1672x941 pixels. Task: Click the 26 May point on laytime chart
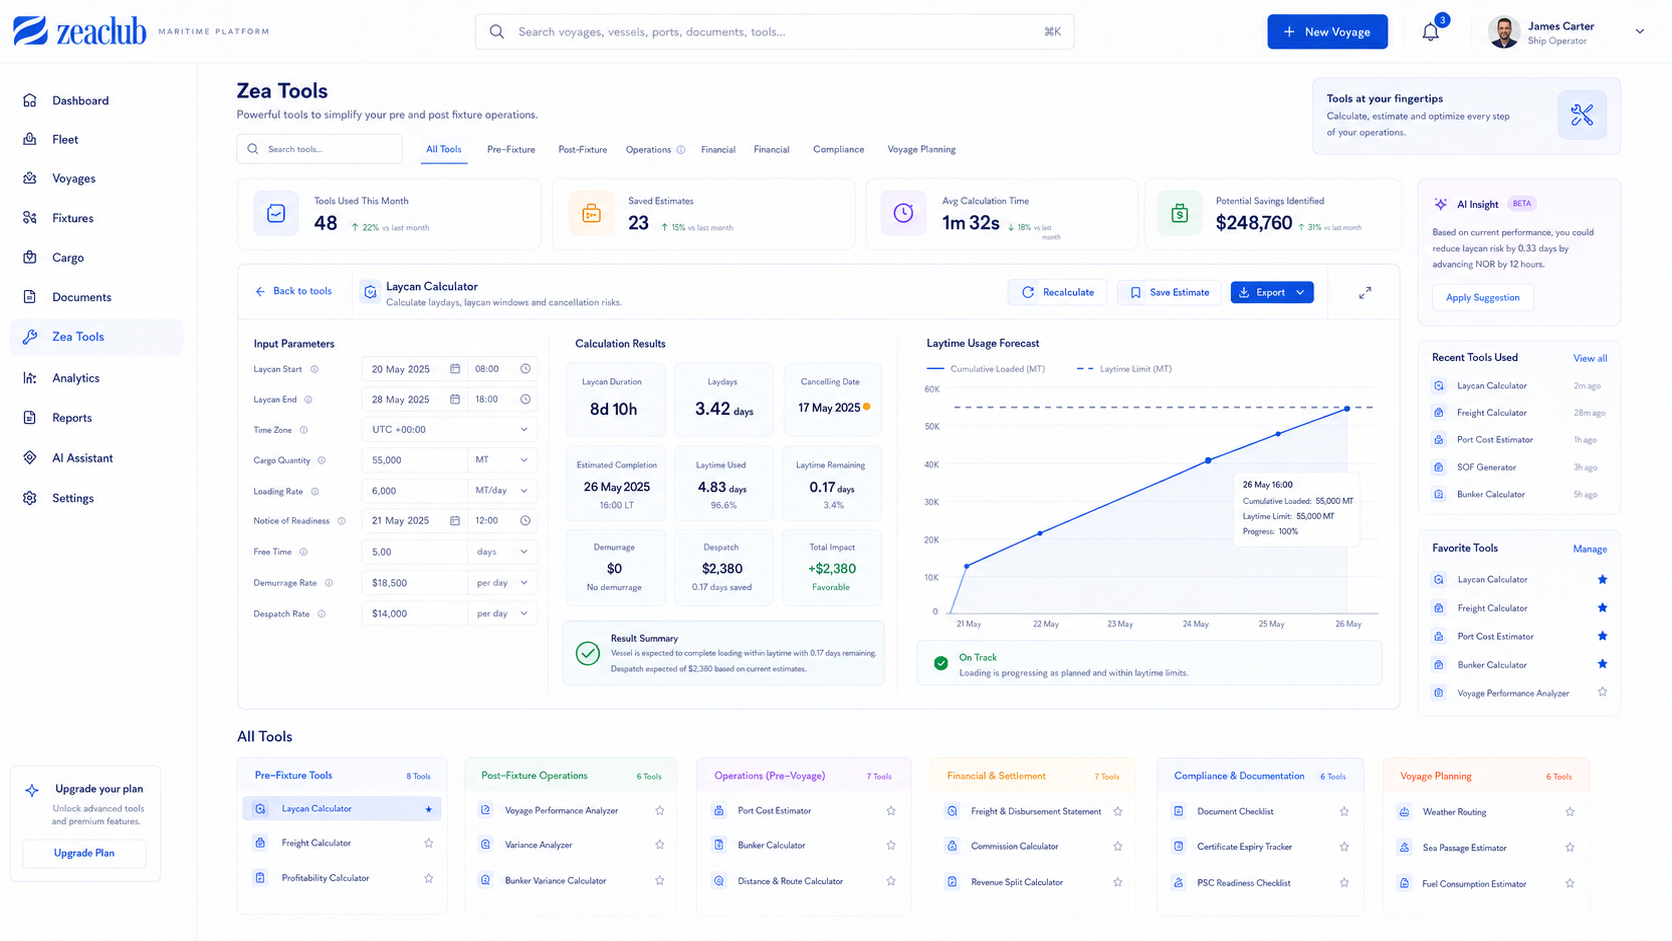click(x=1347, y=408)
